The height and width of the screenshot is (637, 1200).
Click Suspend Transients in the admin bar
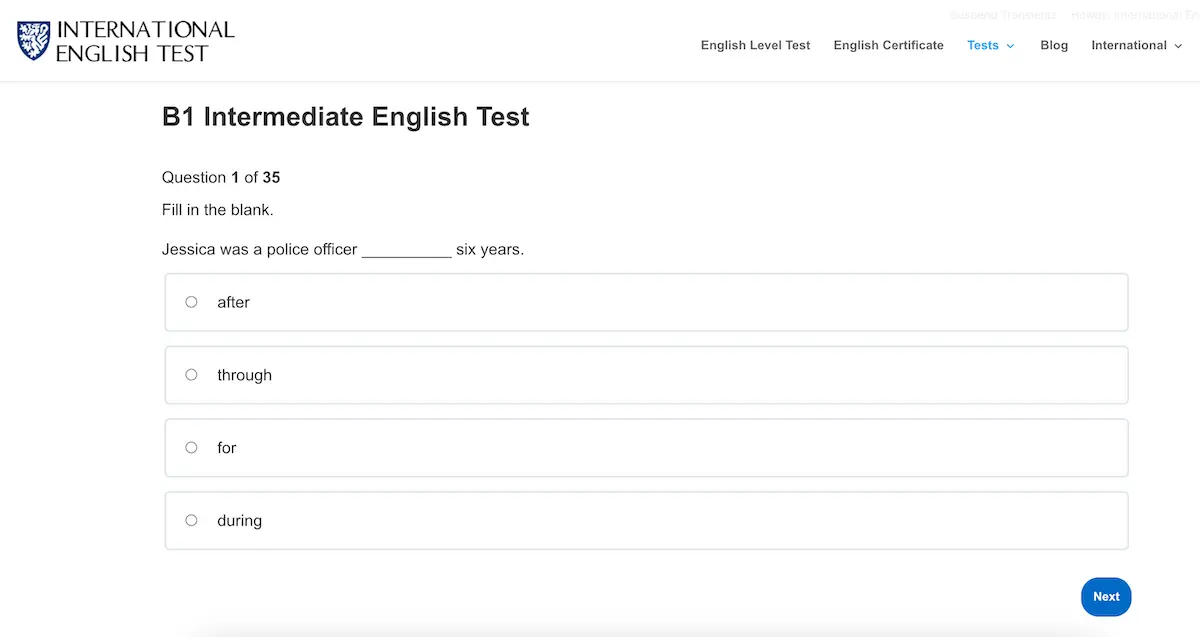pos(1002,15)
